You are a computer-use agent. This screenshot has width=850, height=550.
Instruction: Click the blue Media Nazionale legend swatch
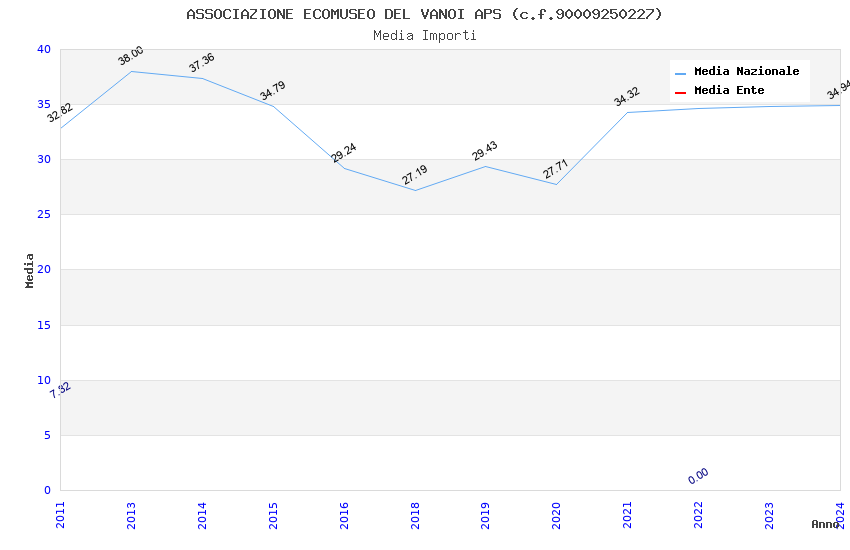pyautogui.click(x=680, y=73)
